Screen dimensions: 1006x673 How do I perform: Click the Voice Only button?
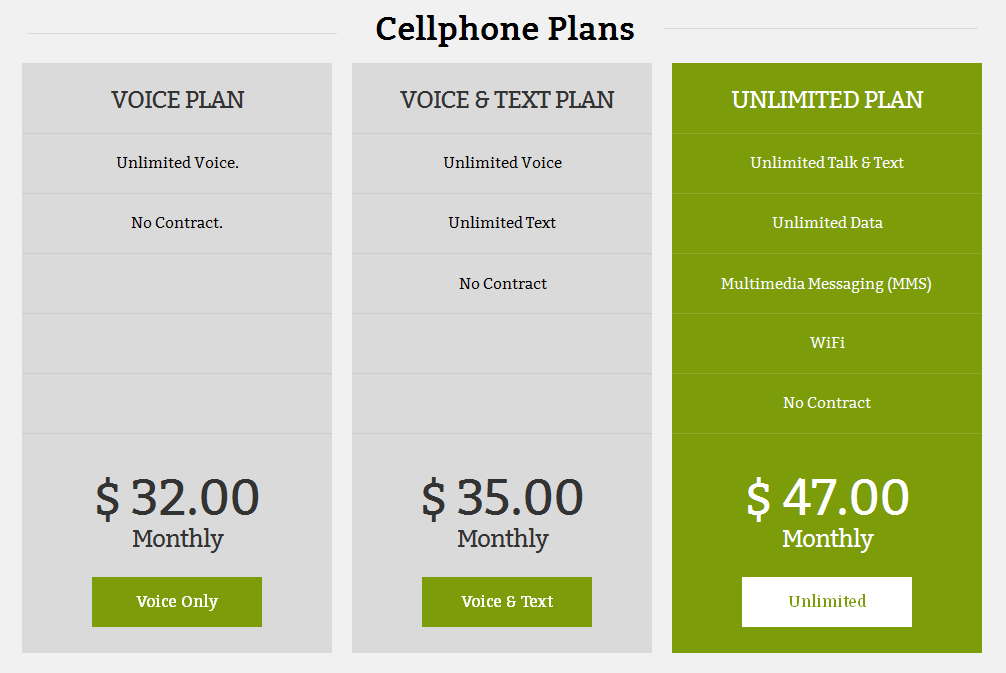click(177, 602)
